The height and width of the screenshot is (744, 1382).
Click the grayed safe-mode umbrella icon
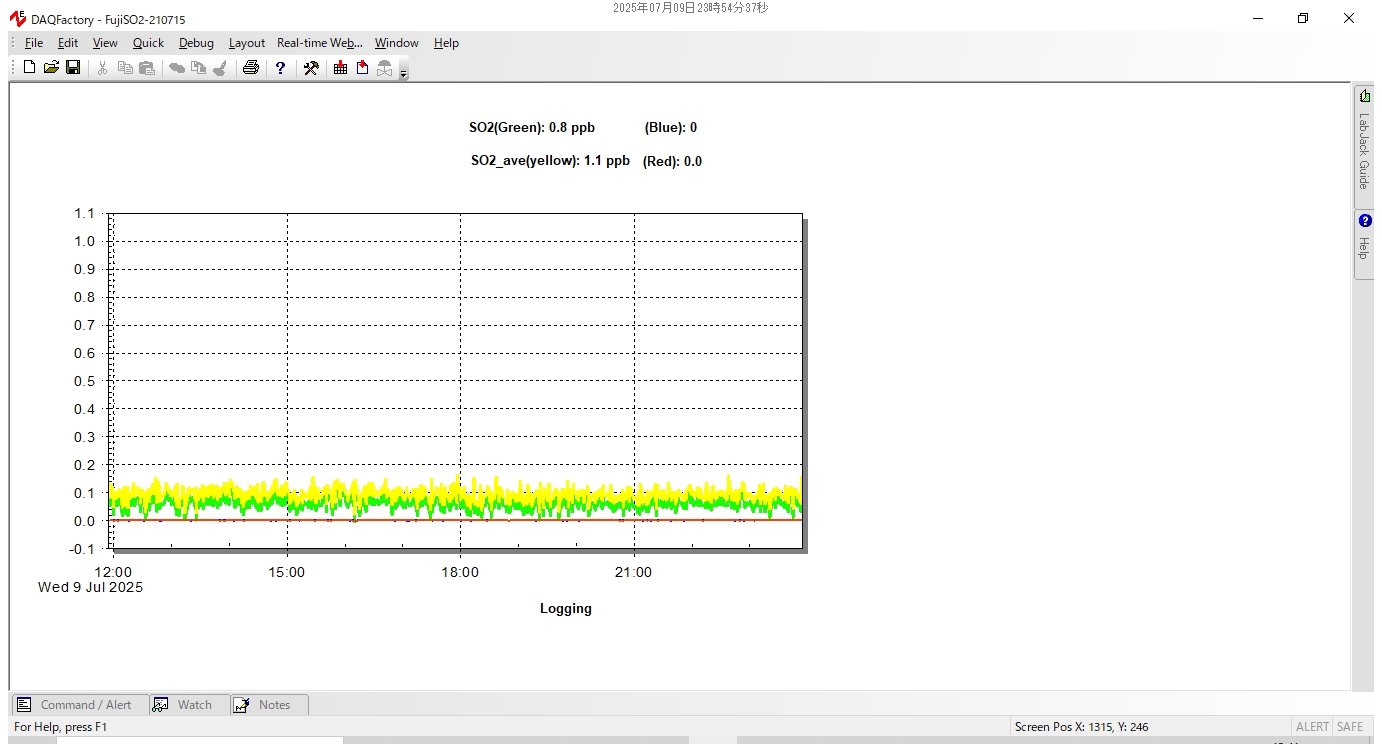[384, 68]
